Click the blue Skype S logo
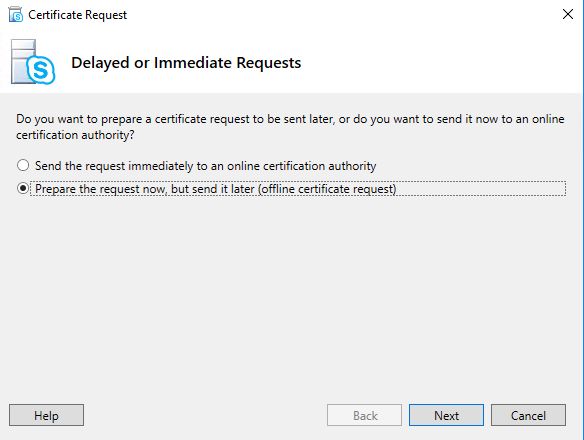584x440 pixels. click(41, 70)
